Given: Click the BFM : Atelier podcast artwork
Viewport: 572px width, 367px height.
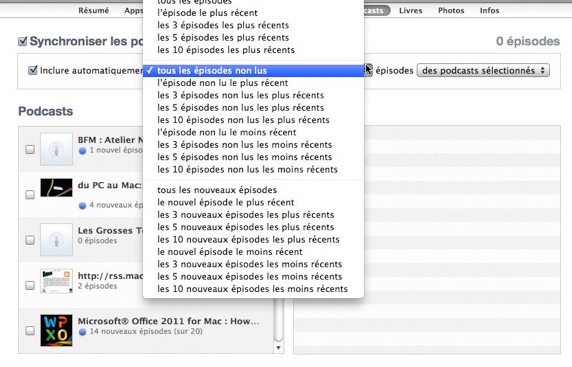Looking at the screenshot, I should pos(56,149).
